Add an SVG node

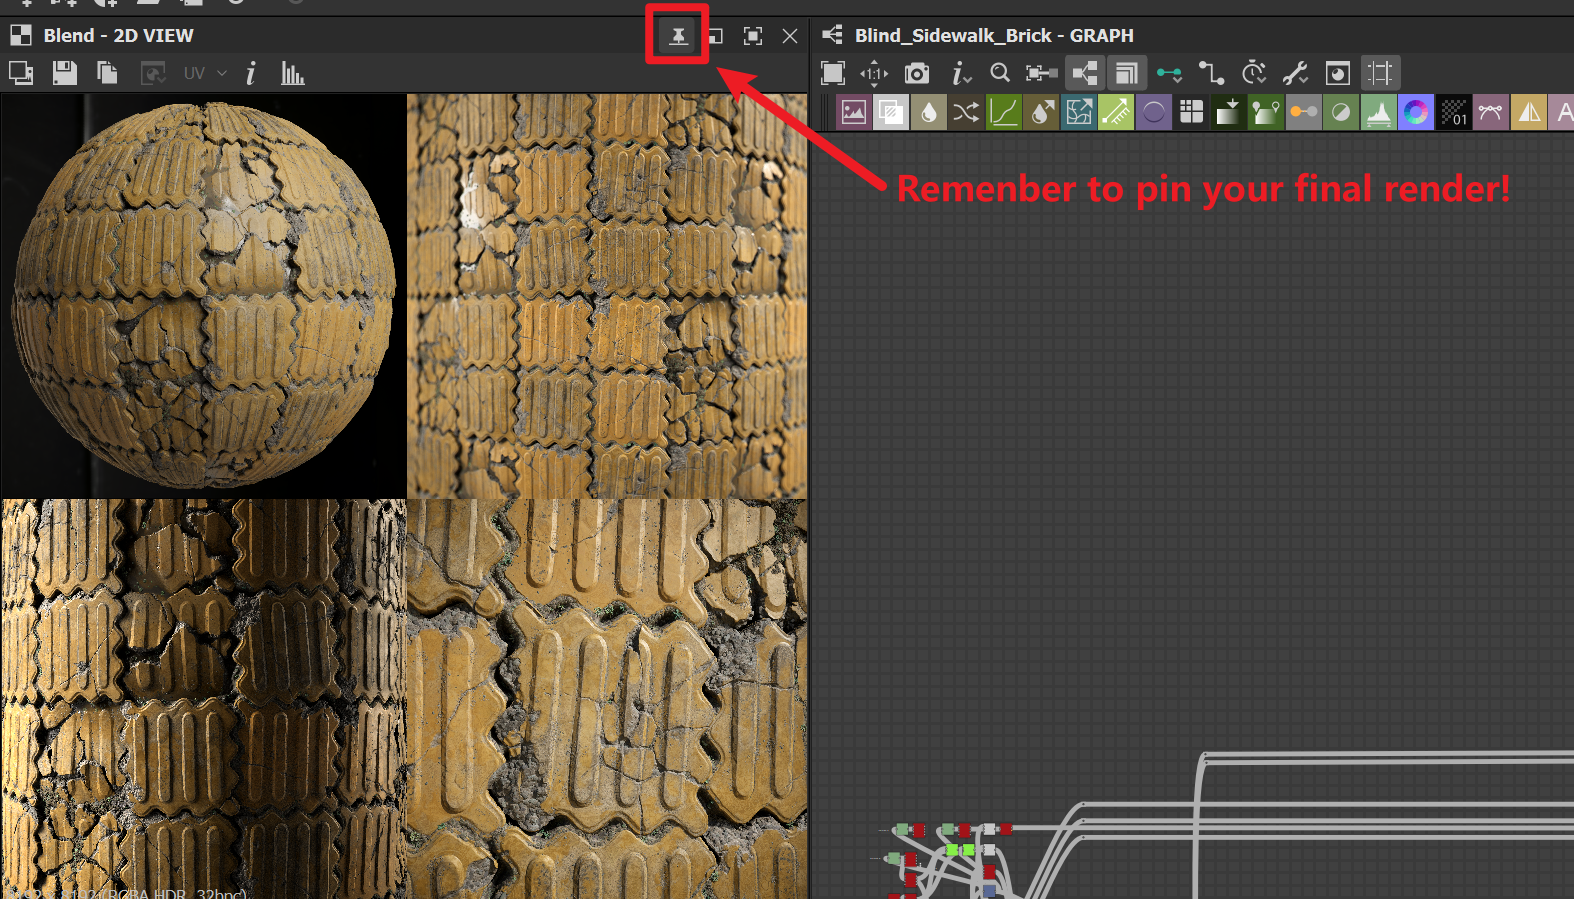[x=1491, y=112]
